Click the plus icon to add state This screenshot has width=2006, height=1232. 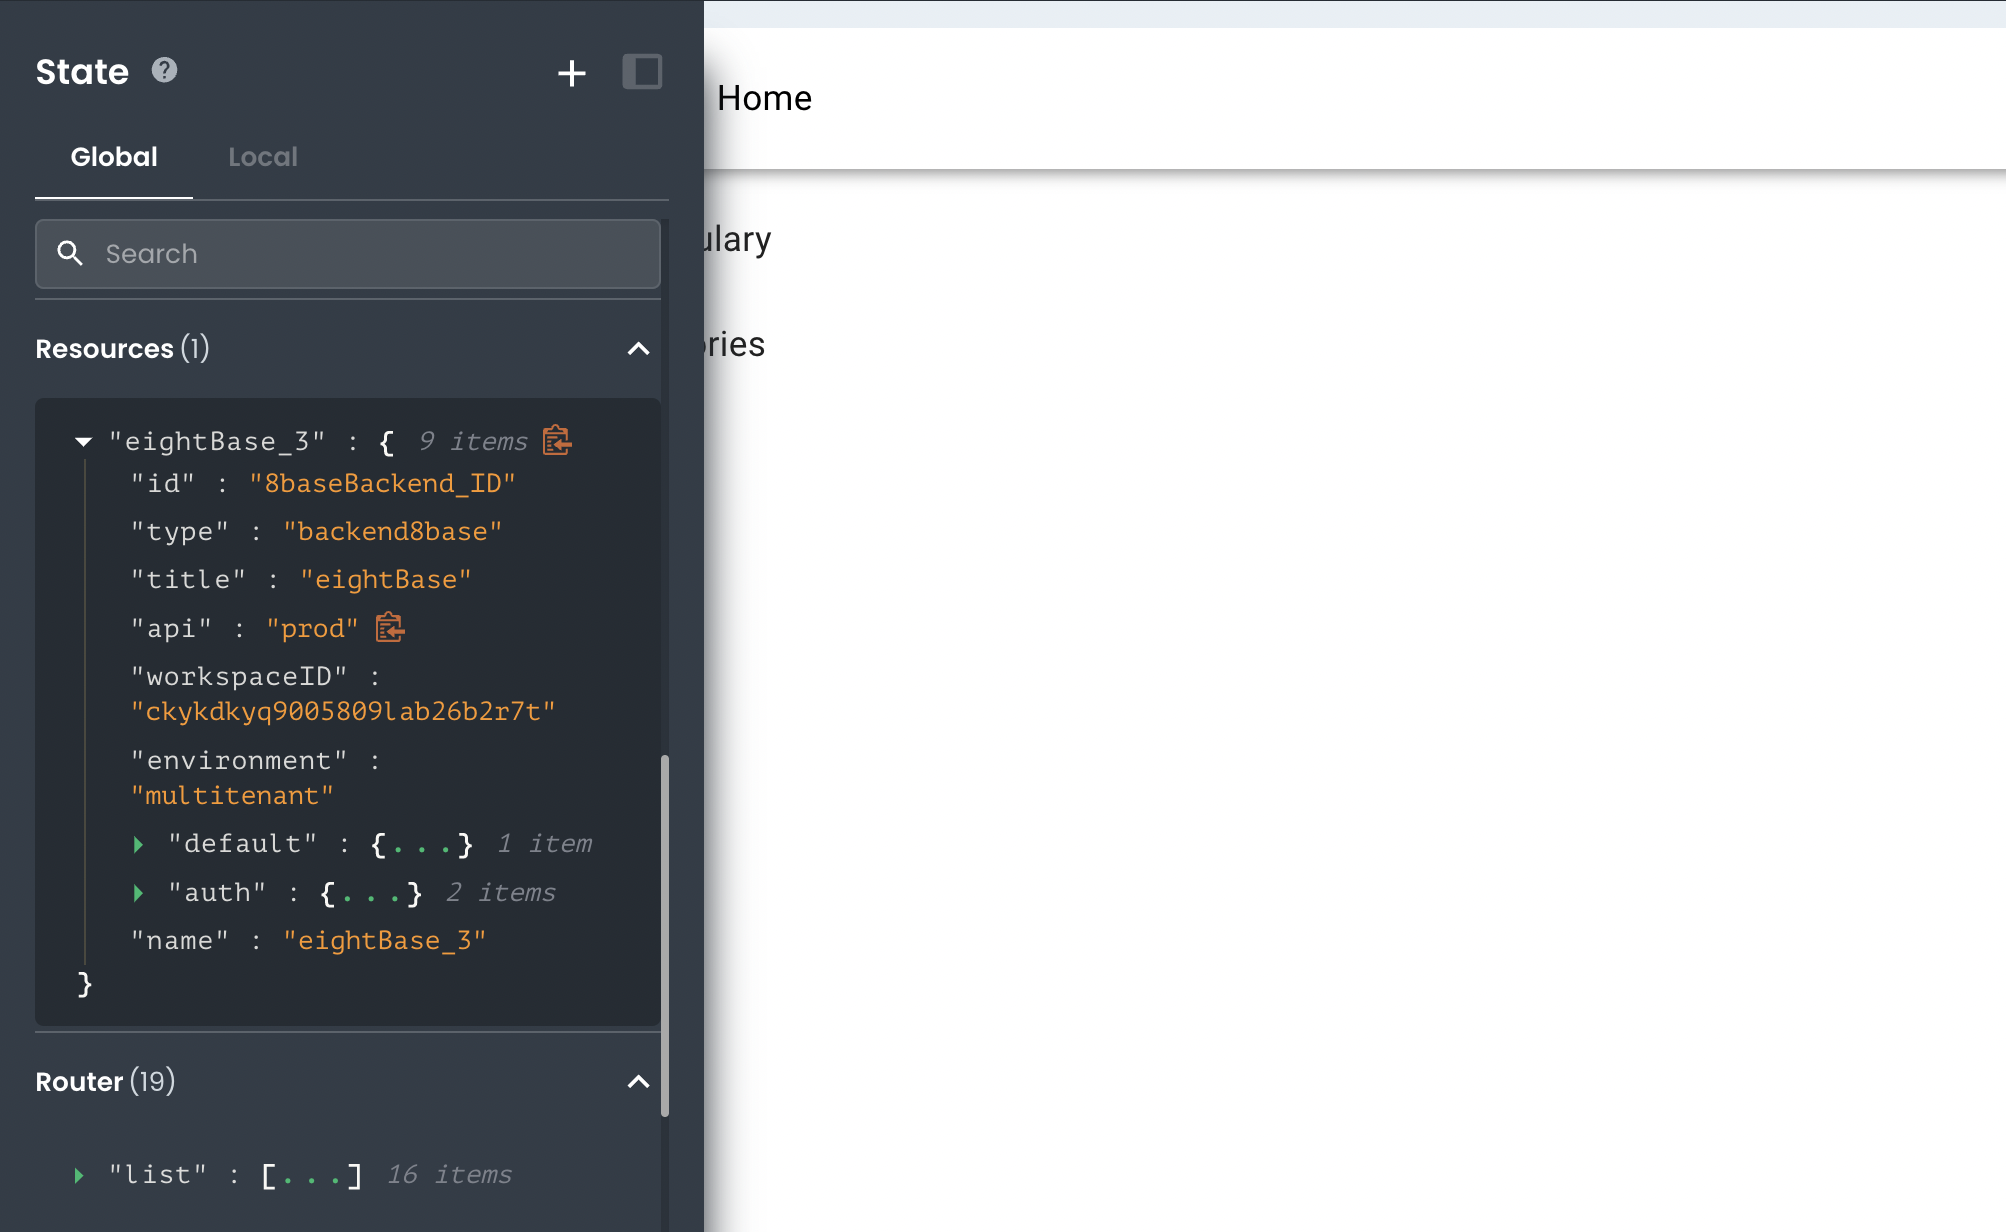point(571,73)
